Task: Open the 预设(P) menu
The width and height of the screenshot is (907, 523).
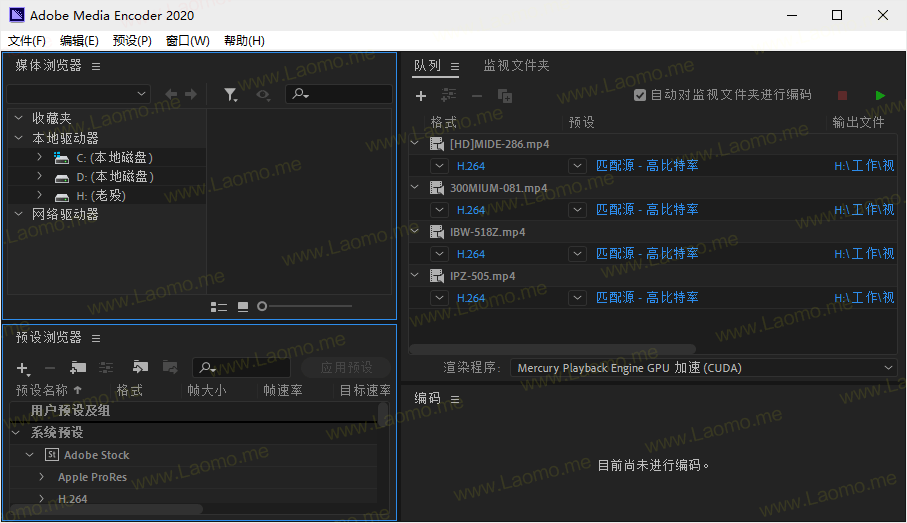Action: click(x=132, y=41)
